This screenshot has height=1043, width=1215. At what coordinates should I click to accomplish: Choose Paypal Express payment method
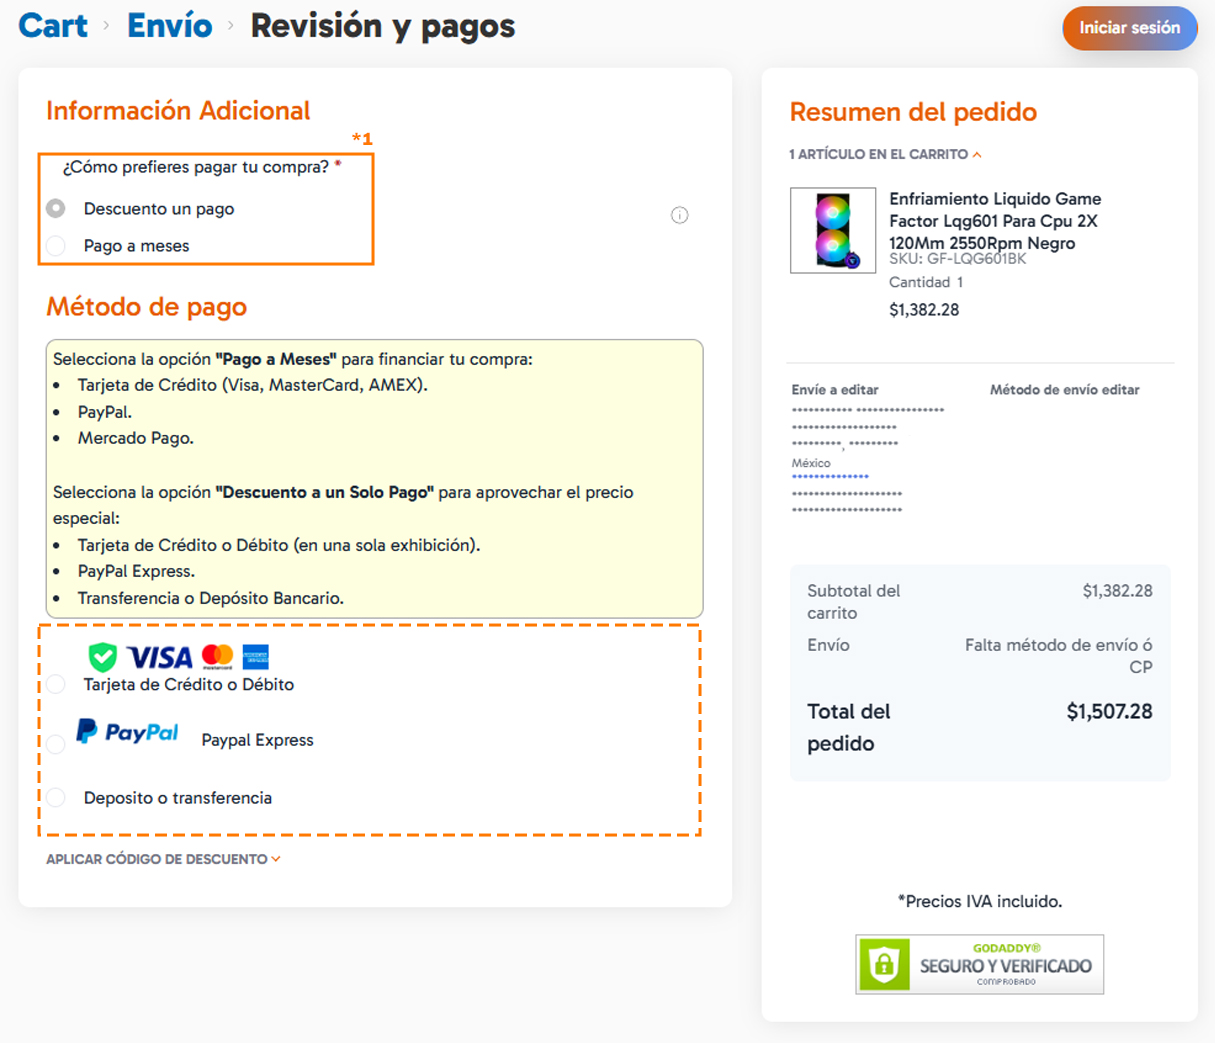coord(56,743)
